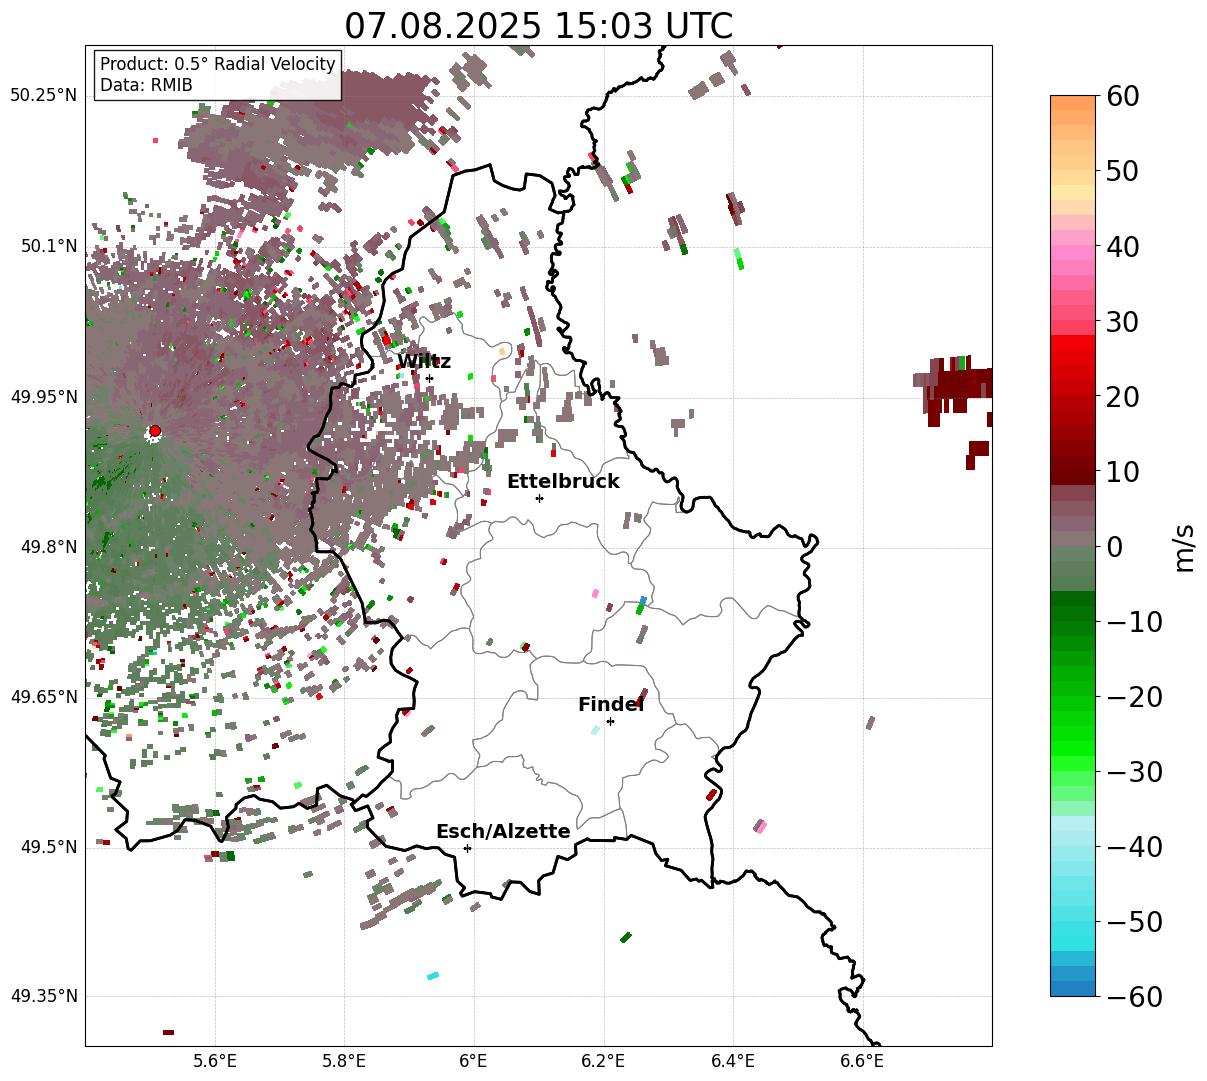Click the 50 colorbar tick label
Screen dimensions: 1207x1081
coord(1122,171)
